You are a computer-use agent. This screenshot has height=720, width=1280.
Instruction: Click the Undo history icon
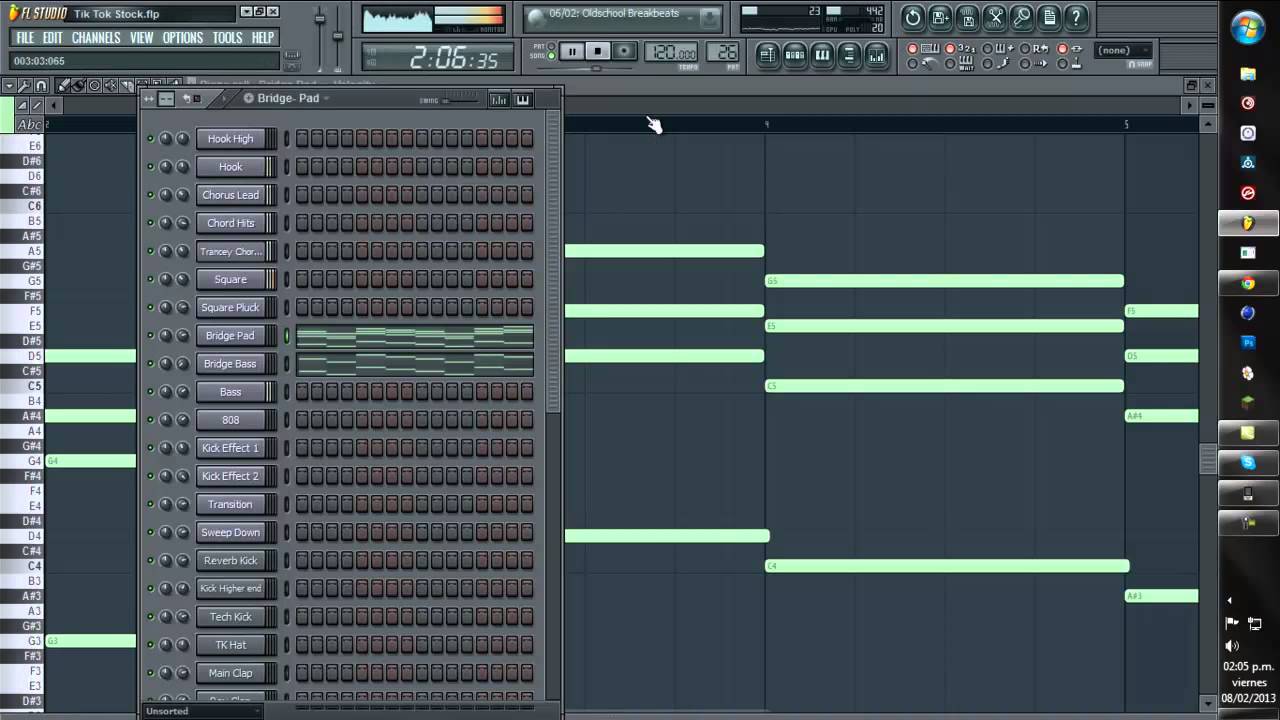pyautogui.click(x=913, y=17)
